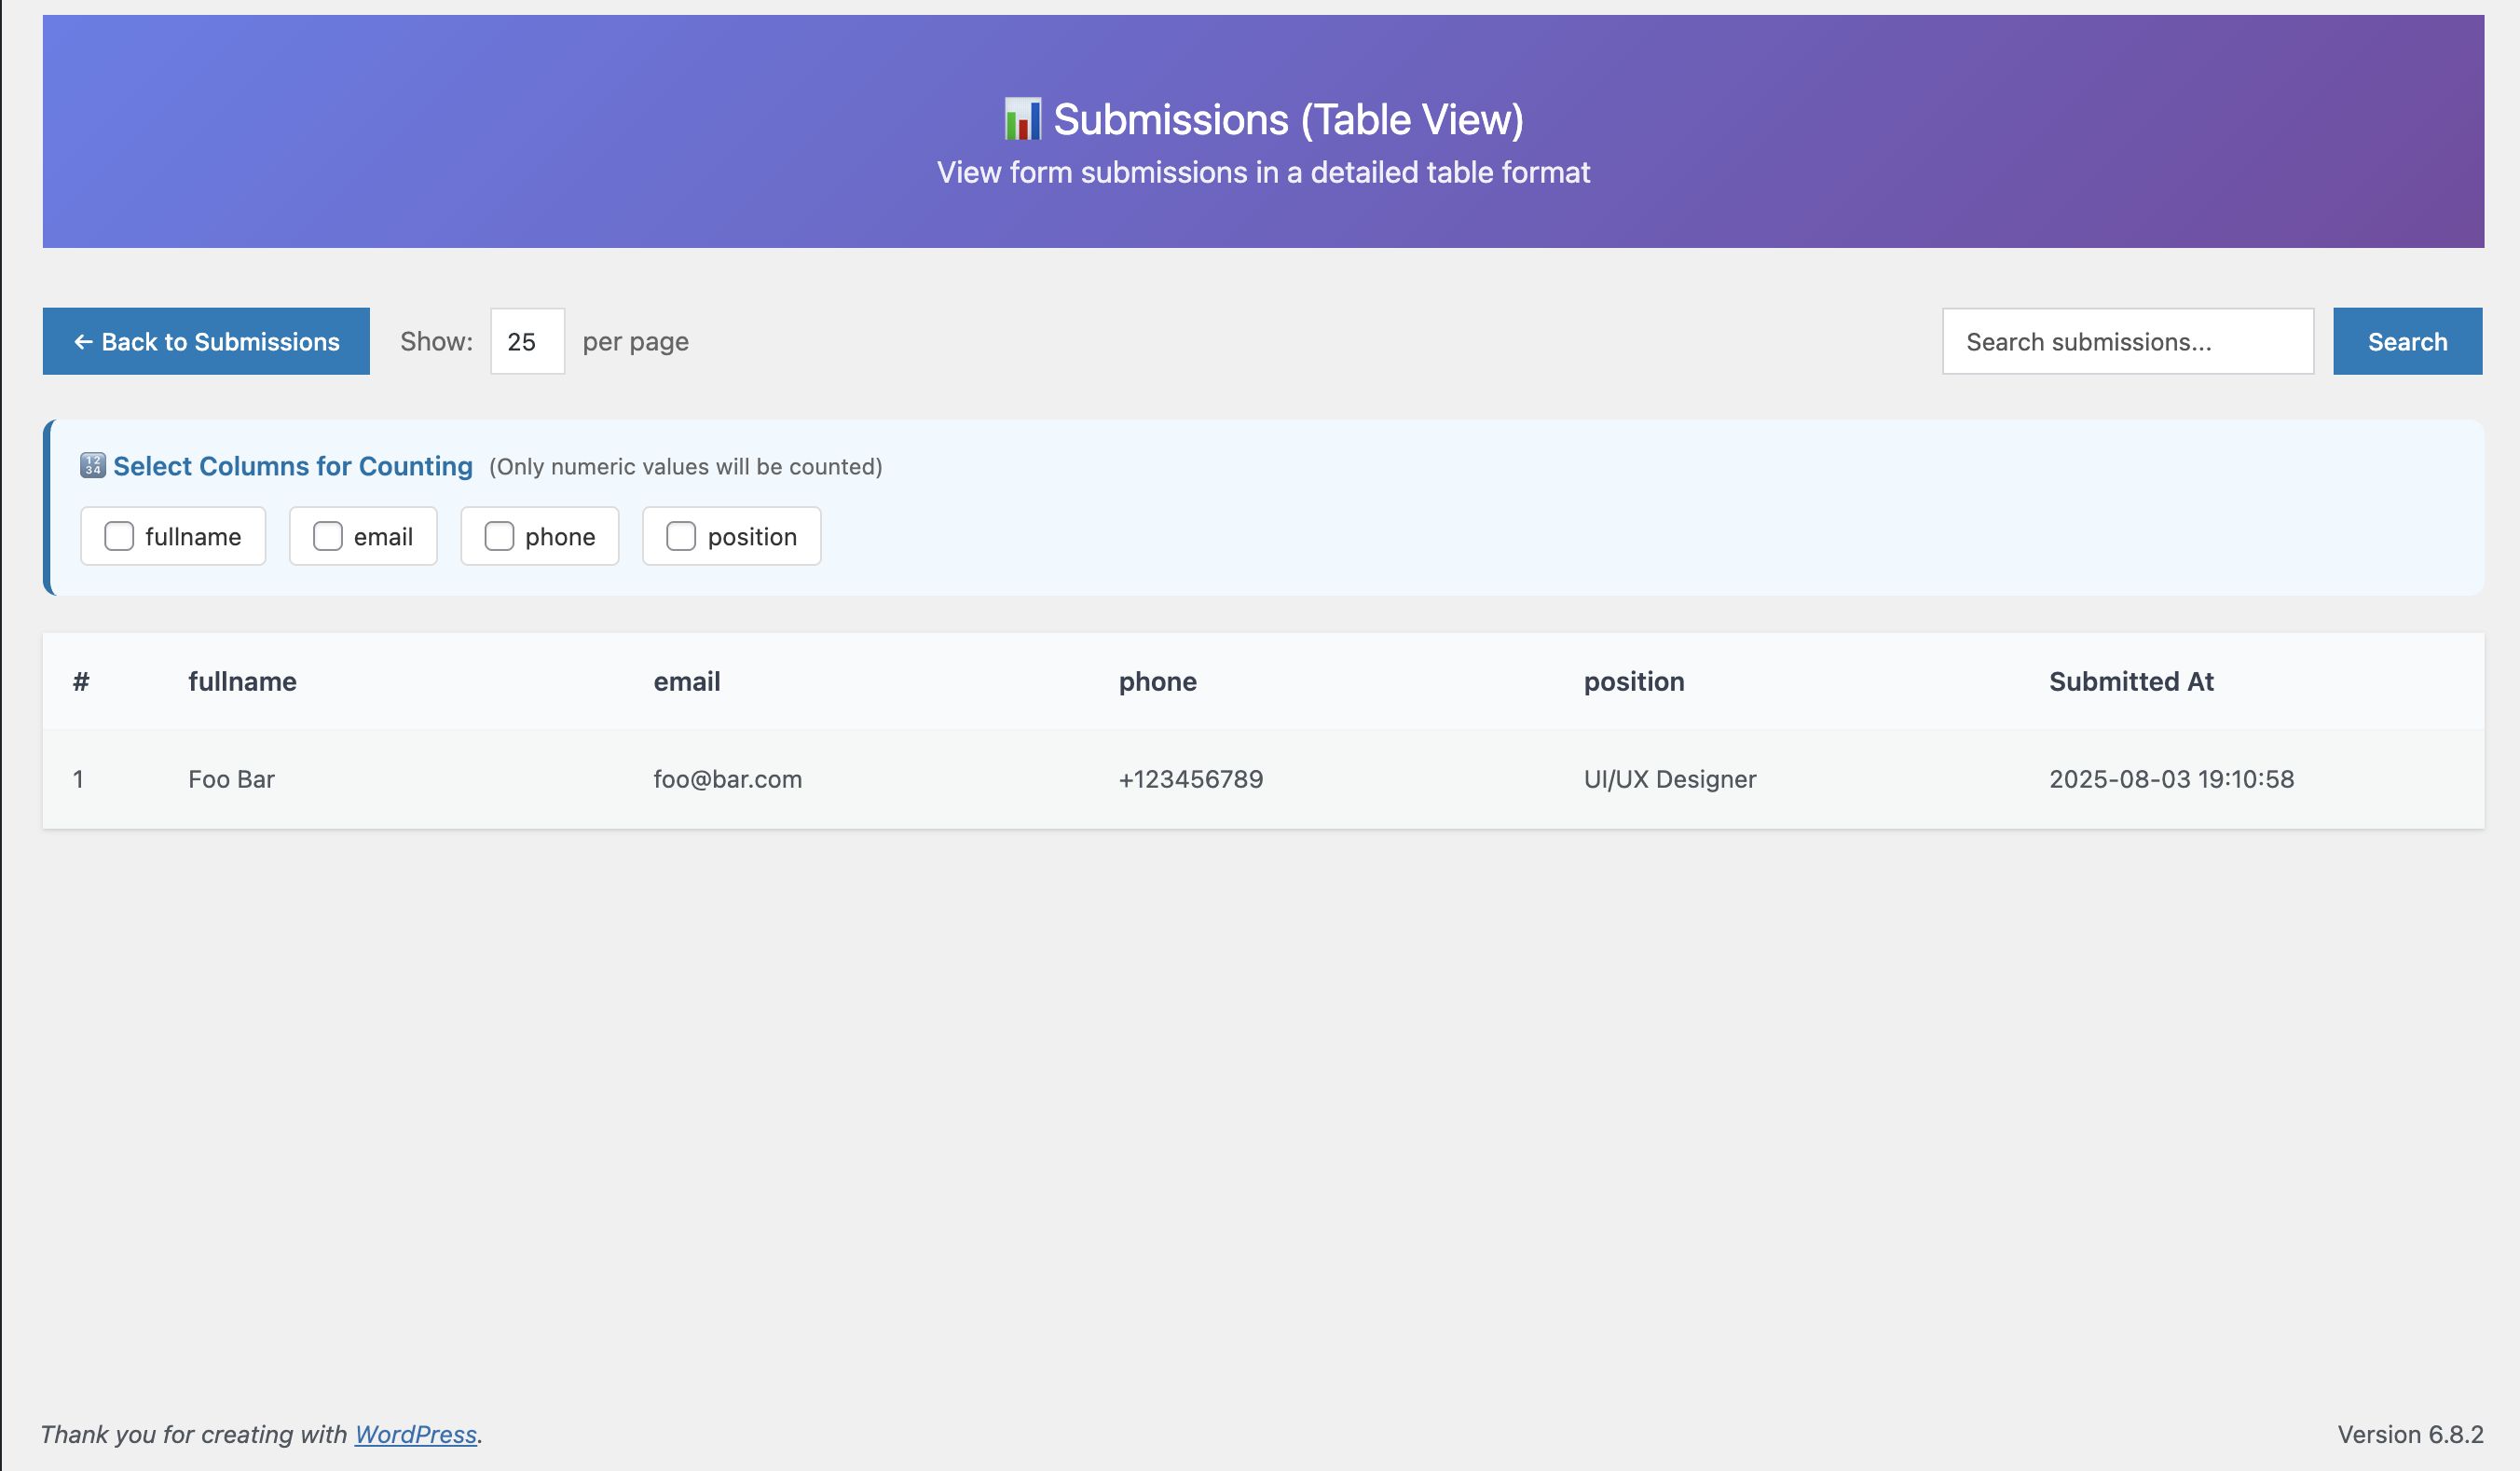Focus the Search submissions field

pos(2127,342)
